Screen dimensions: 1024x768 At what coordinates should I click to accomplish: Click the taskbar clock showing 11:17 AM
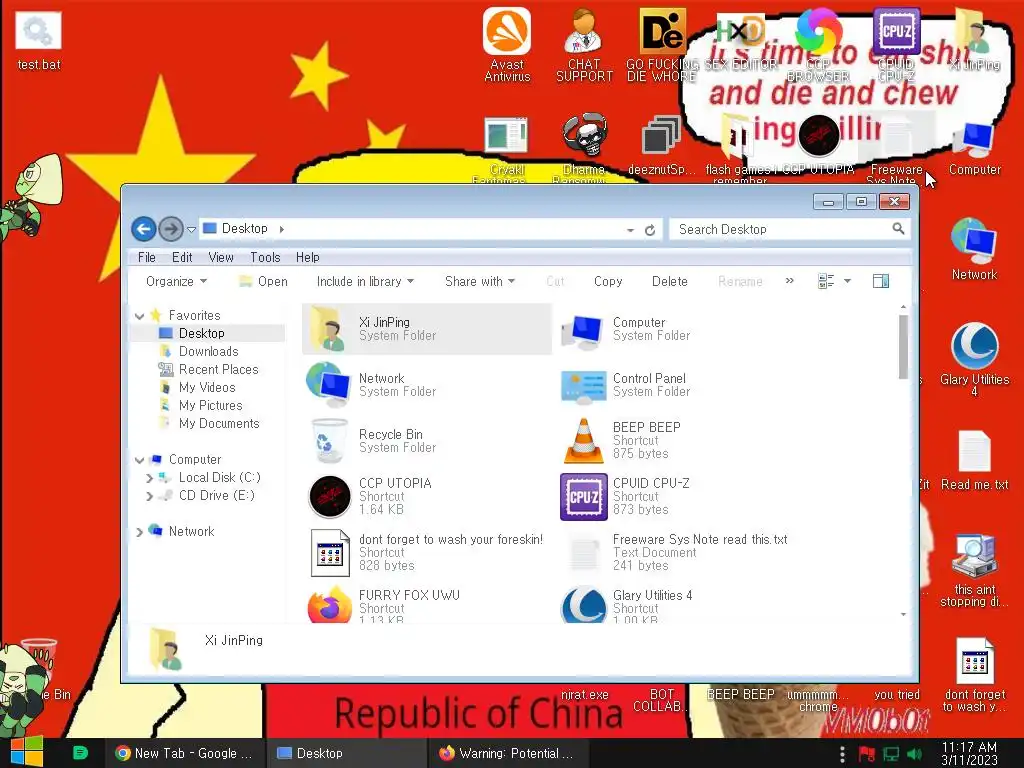969,753
